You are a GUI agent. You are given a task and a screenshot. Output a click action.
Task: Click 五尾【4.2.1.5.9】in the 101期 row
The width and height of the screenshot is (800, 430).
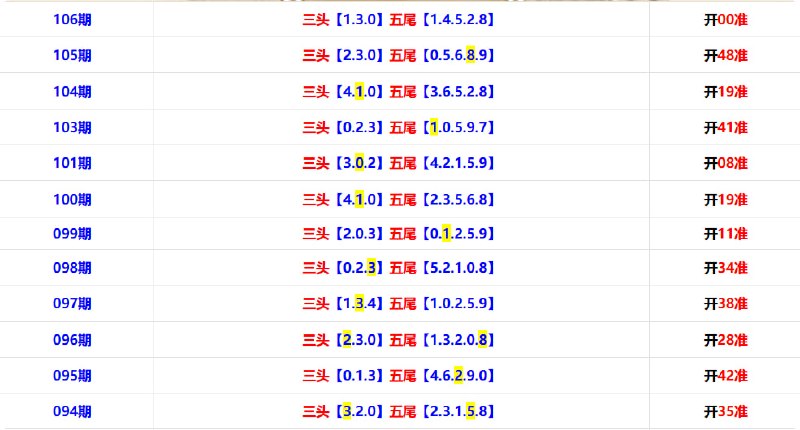click(x=442, y=163)
